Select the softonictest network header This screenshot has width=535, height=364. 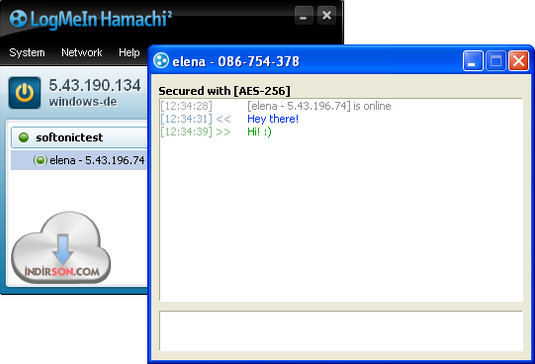click(79, 137)
